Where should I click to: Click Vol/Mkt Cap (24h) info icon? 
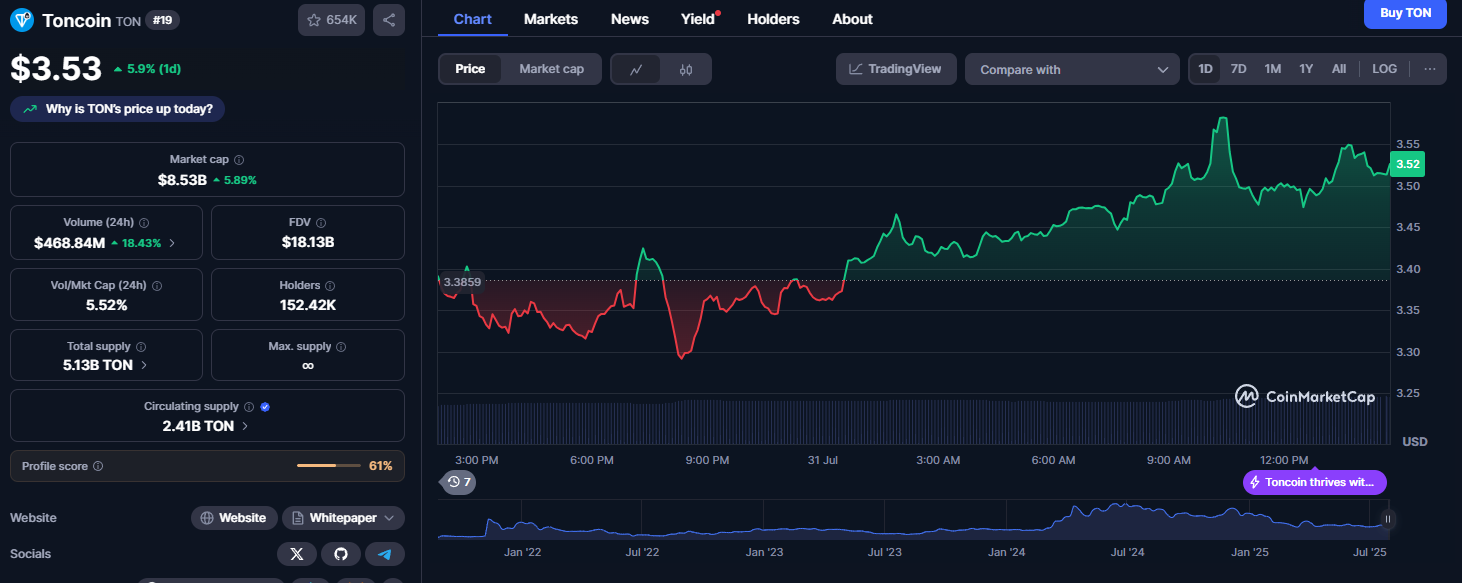pos(157,286)
